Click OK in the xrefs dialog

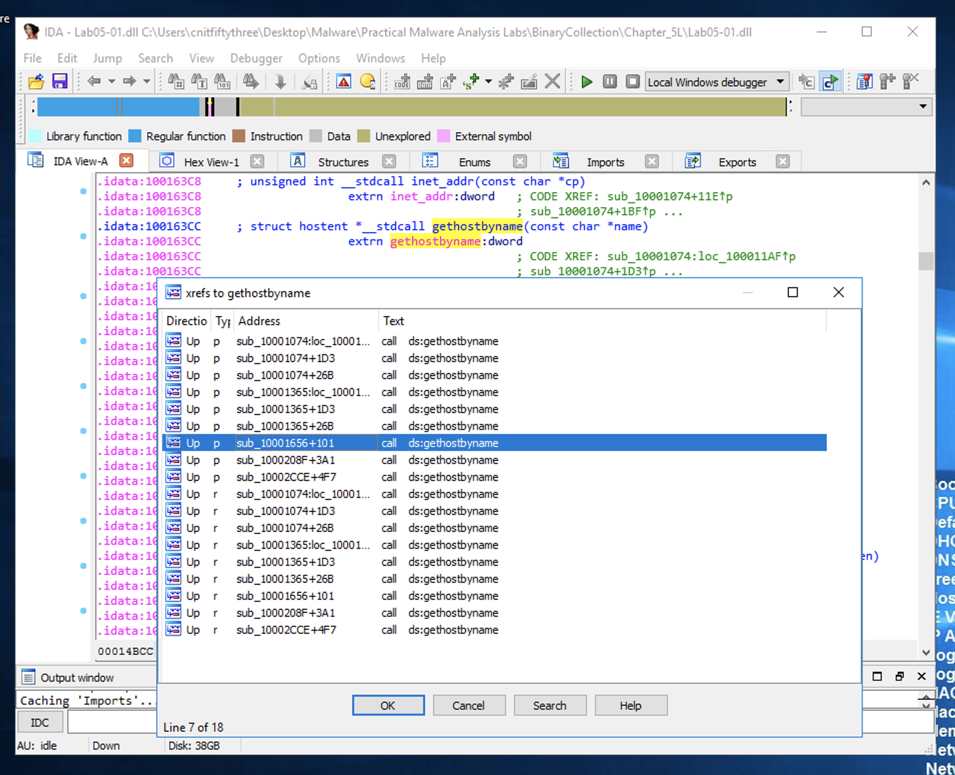(x=388, y=705)
